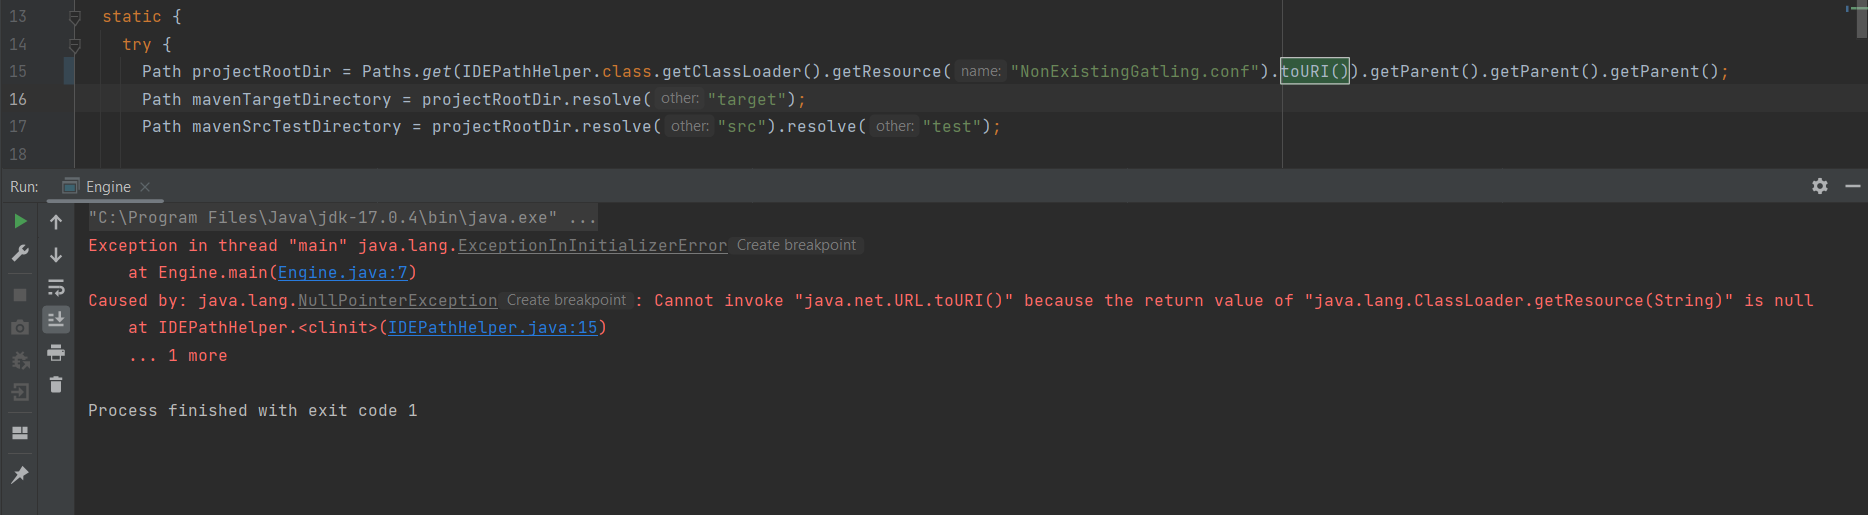The image size is (1868, 515).
Task: Click line number 15 in gutter
Action: 18,72
